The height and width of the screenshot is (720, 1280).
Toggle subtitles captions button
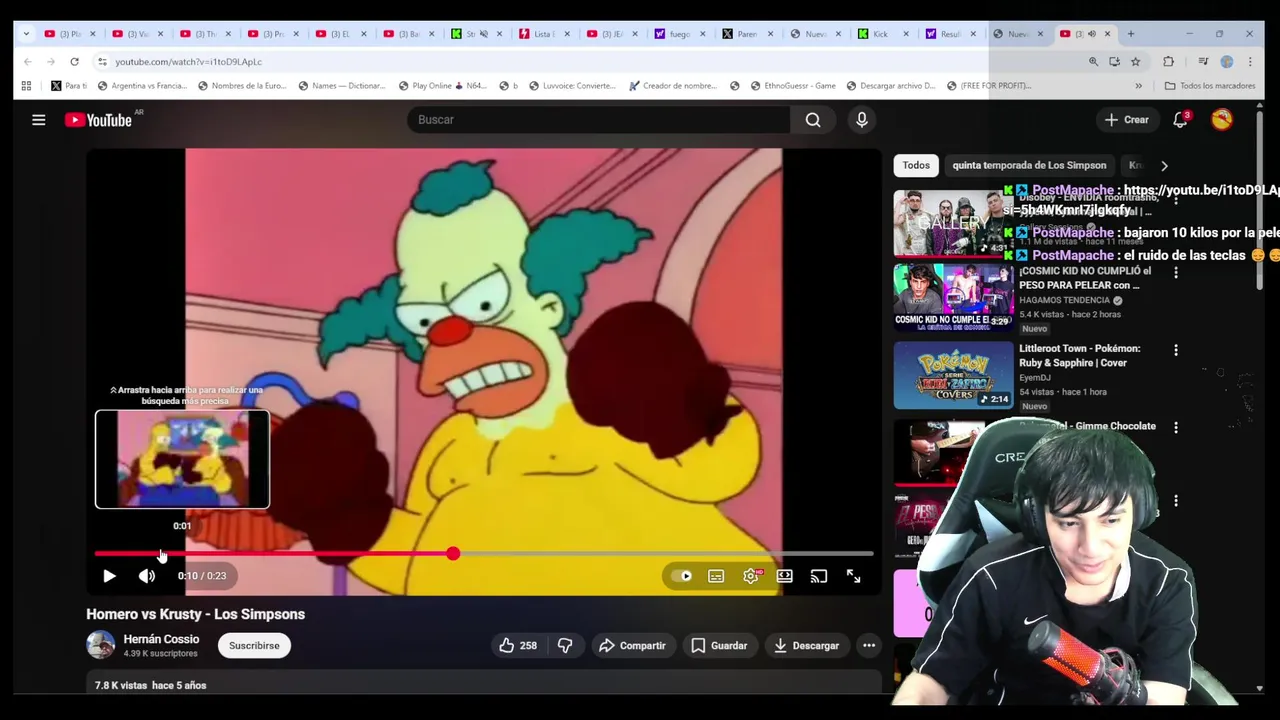pos(716,576)
